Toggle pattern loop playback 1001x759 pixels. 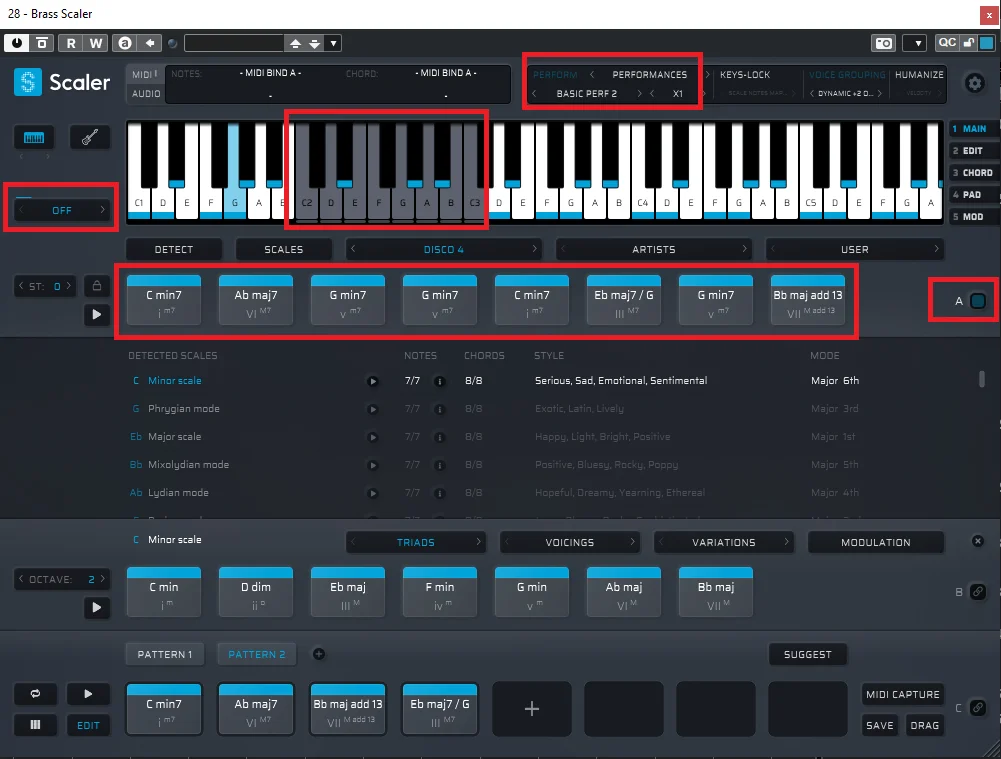click(35, 694)
